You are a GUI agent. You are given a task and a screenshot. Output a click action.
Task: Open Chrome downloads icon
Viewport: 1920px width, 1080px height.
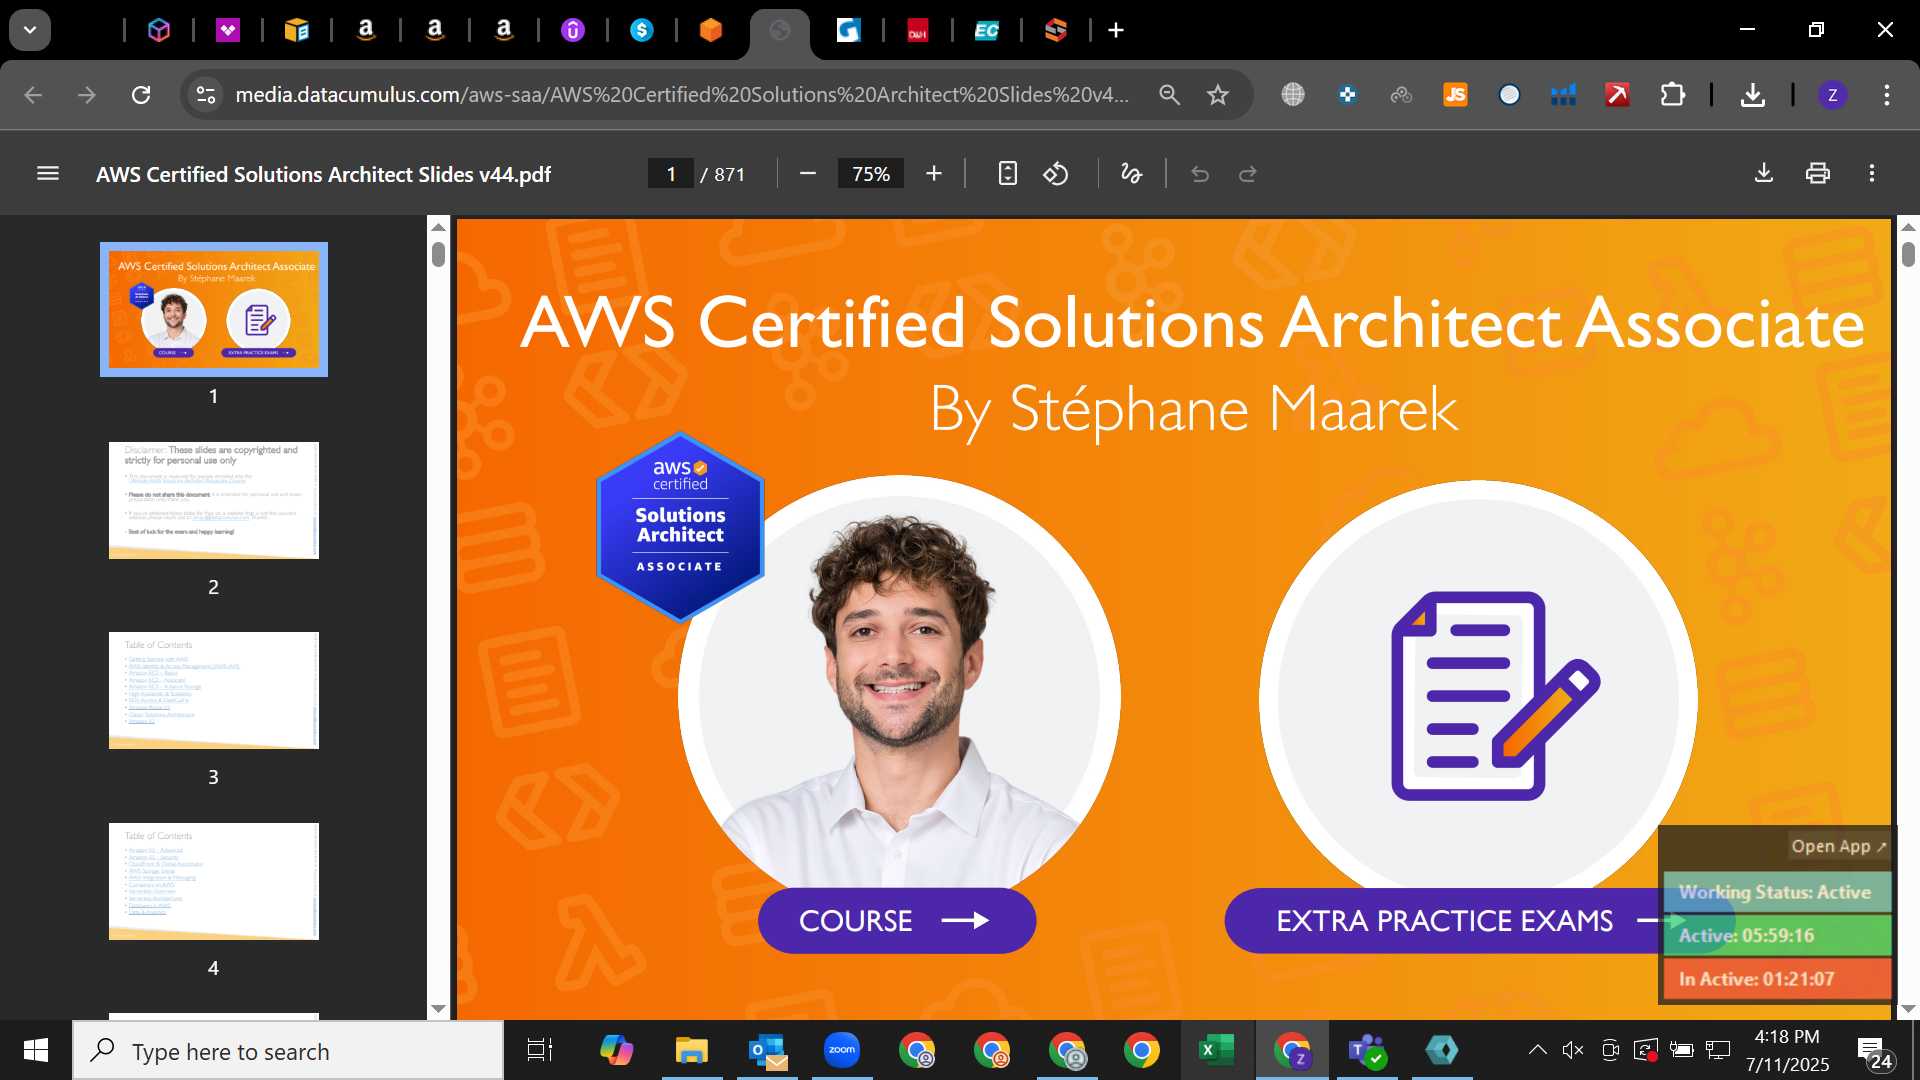point(1752,95)
